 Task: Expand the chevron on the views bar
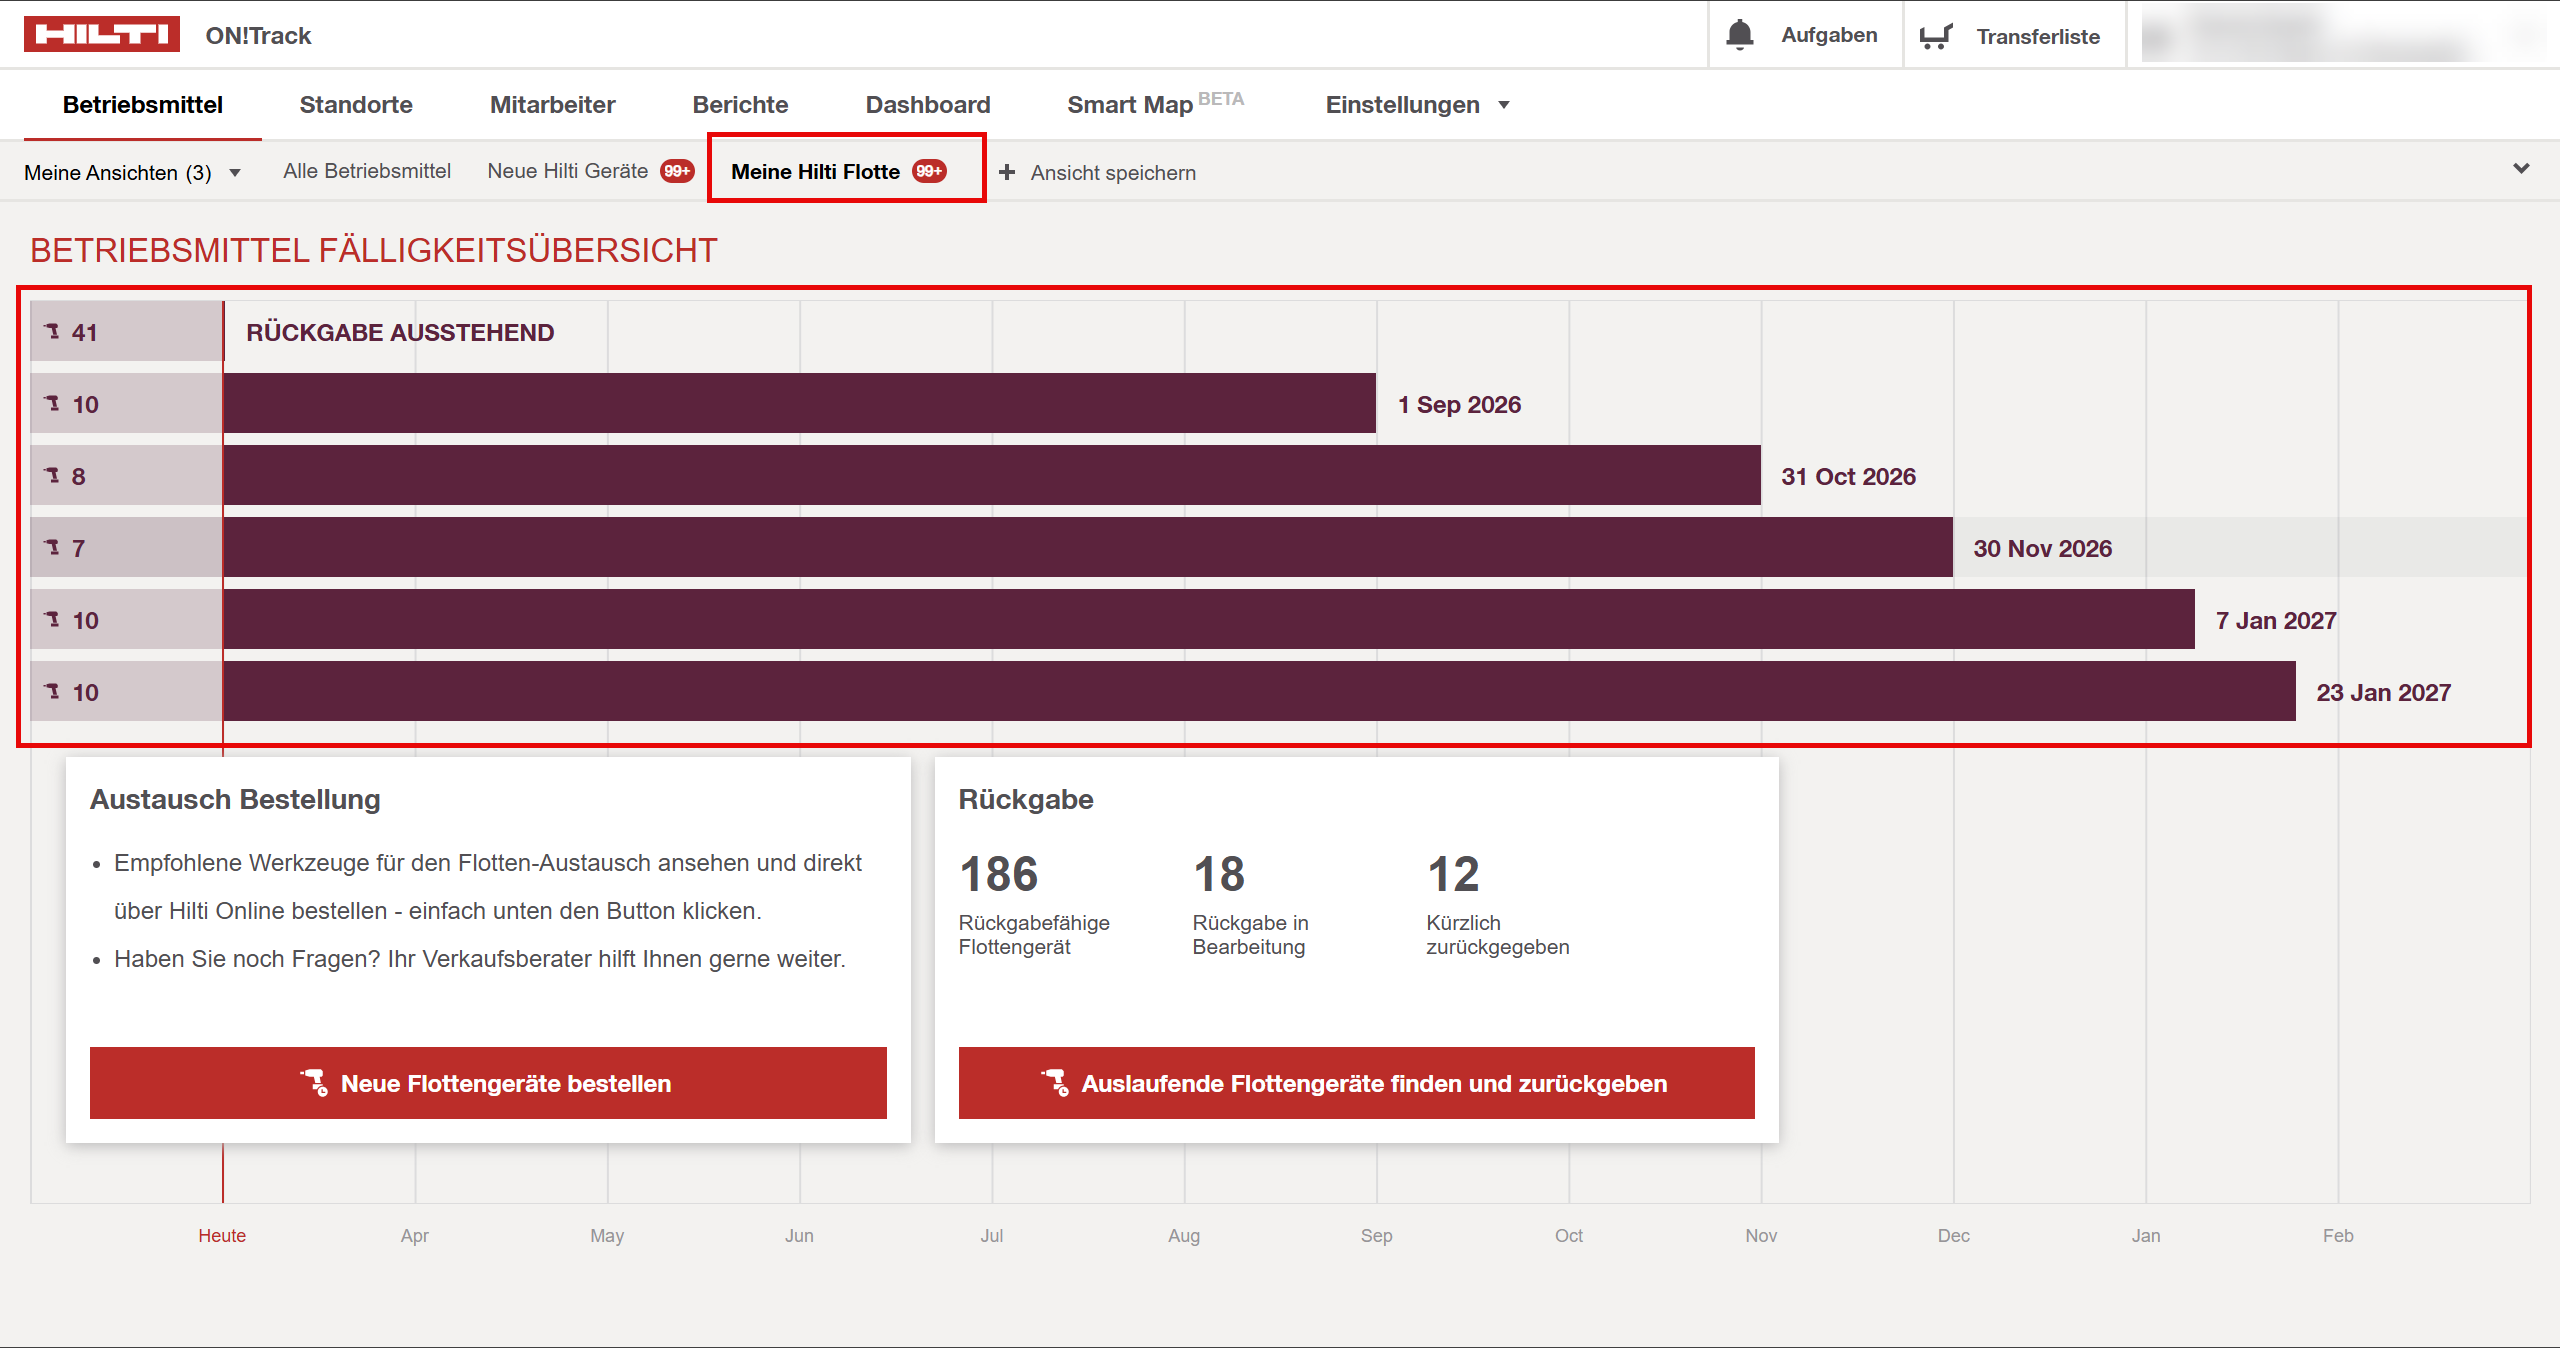coord(2521,169)
